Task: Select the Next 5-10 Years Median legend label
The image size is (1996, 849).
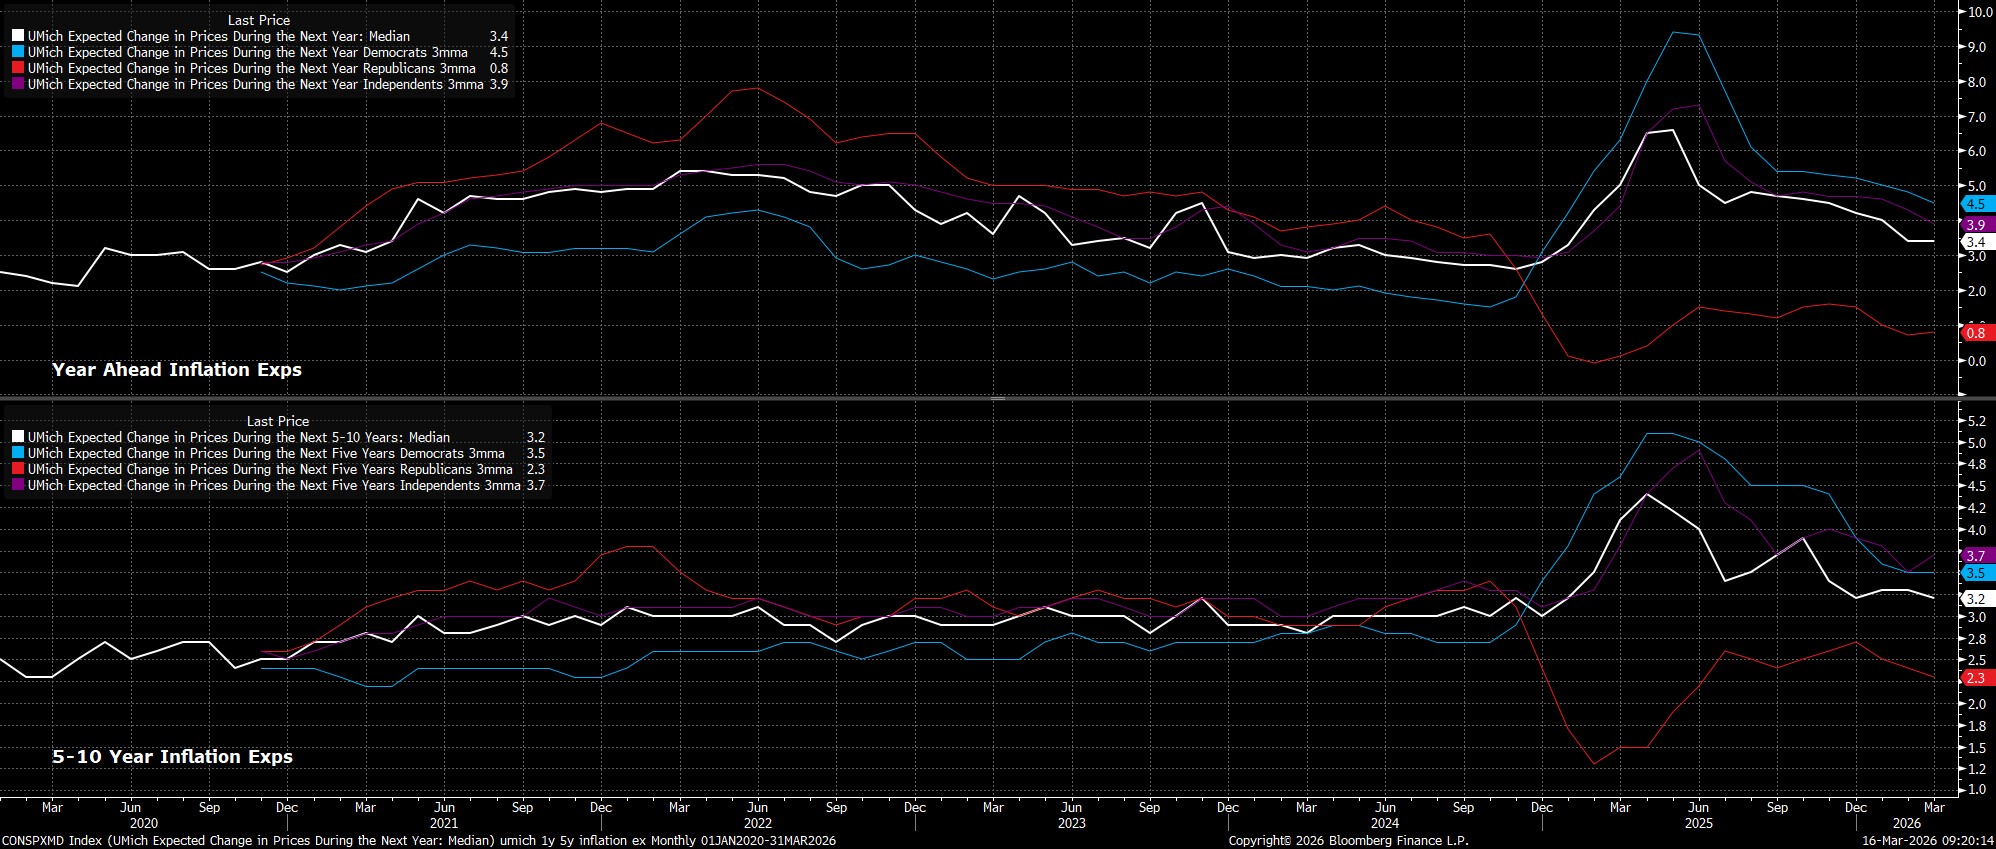Action: (238, 438)
